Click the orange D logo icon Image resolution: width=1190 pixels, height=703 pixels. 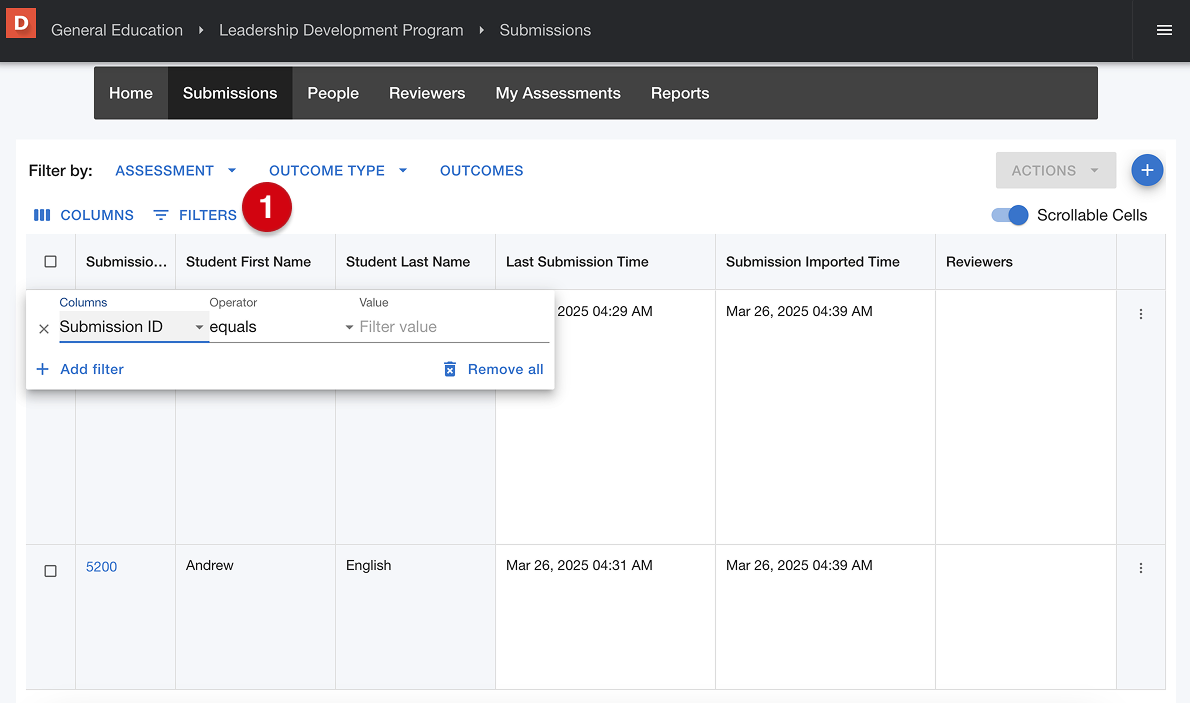(x=21, y=22)
